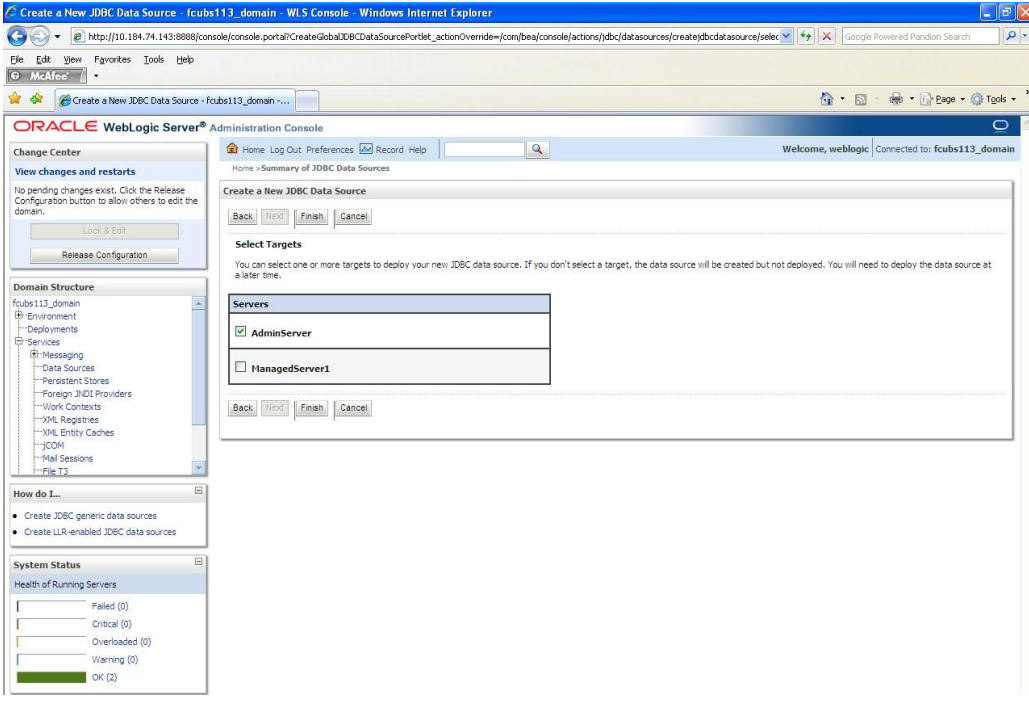Go back with the browser Back arrow
Image resolution: width=1029 pixels, height=703 pixels.
point(17,36)
